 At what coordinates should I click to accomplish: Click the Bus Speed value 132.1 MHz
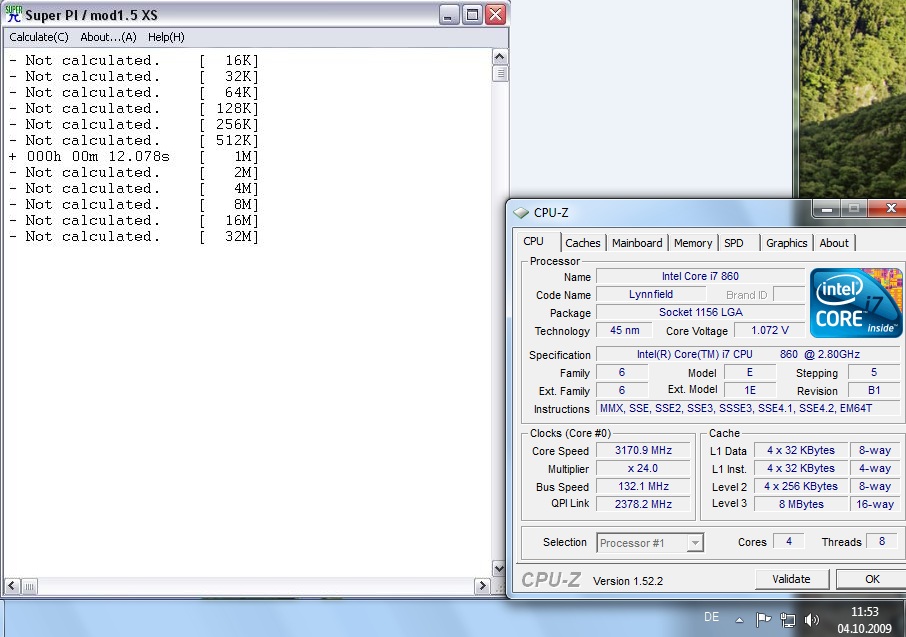pyautogui.click(x=643, y=486)
